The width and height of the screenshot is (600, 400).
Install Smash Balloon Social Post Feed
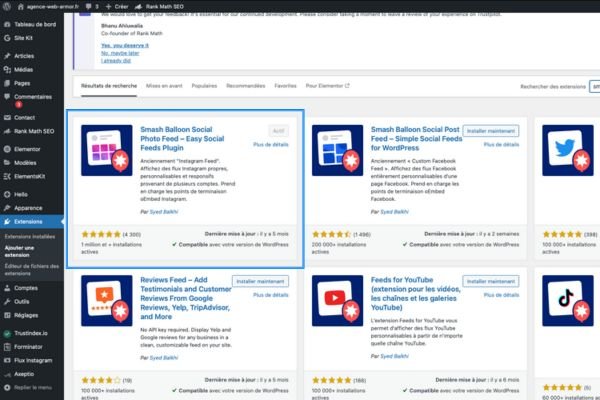click(x=491, y=131)
